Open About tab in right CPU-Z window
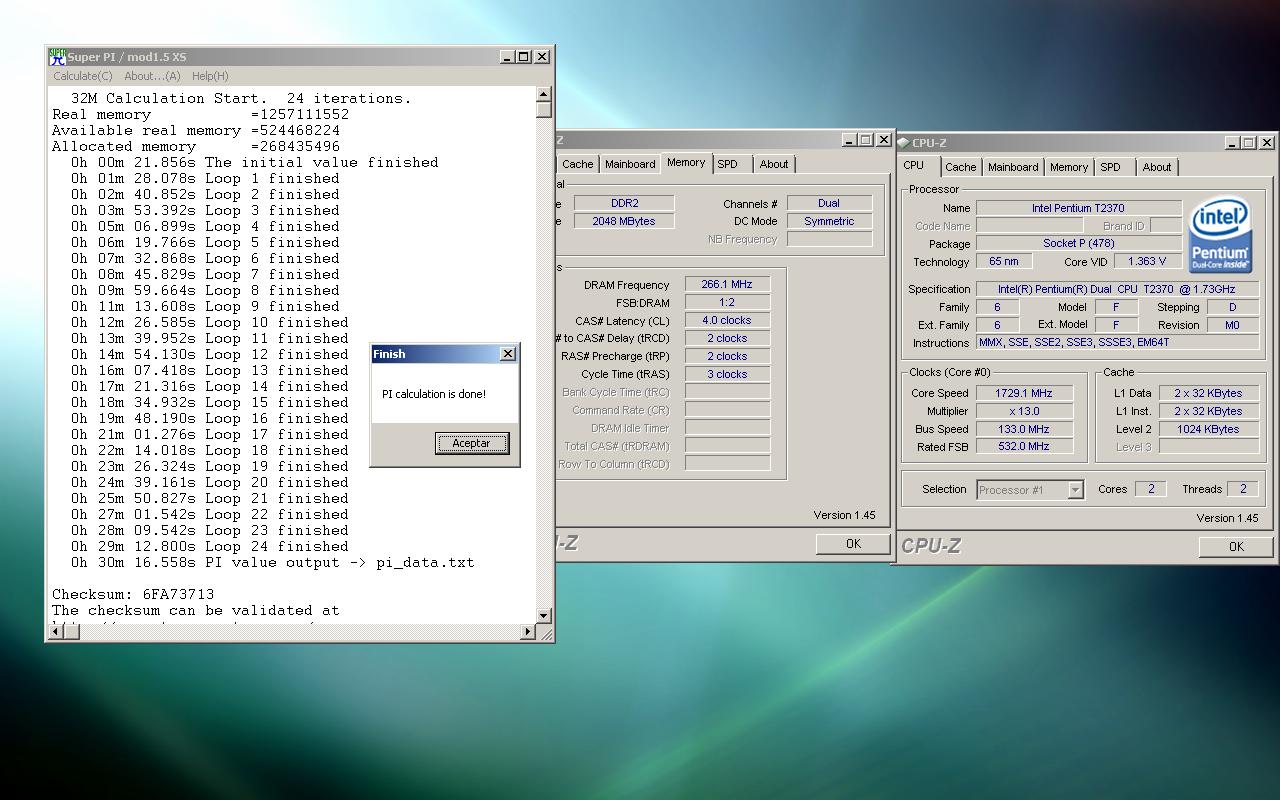The height and width of the screenshot is (800, 1280). pyautogui.click(x=1157, y=167)
